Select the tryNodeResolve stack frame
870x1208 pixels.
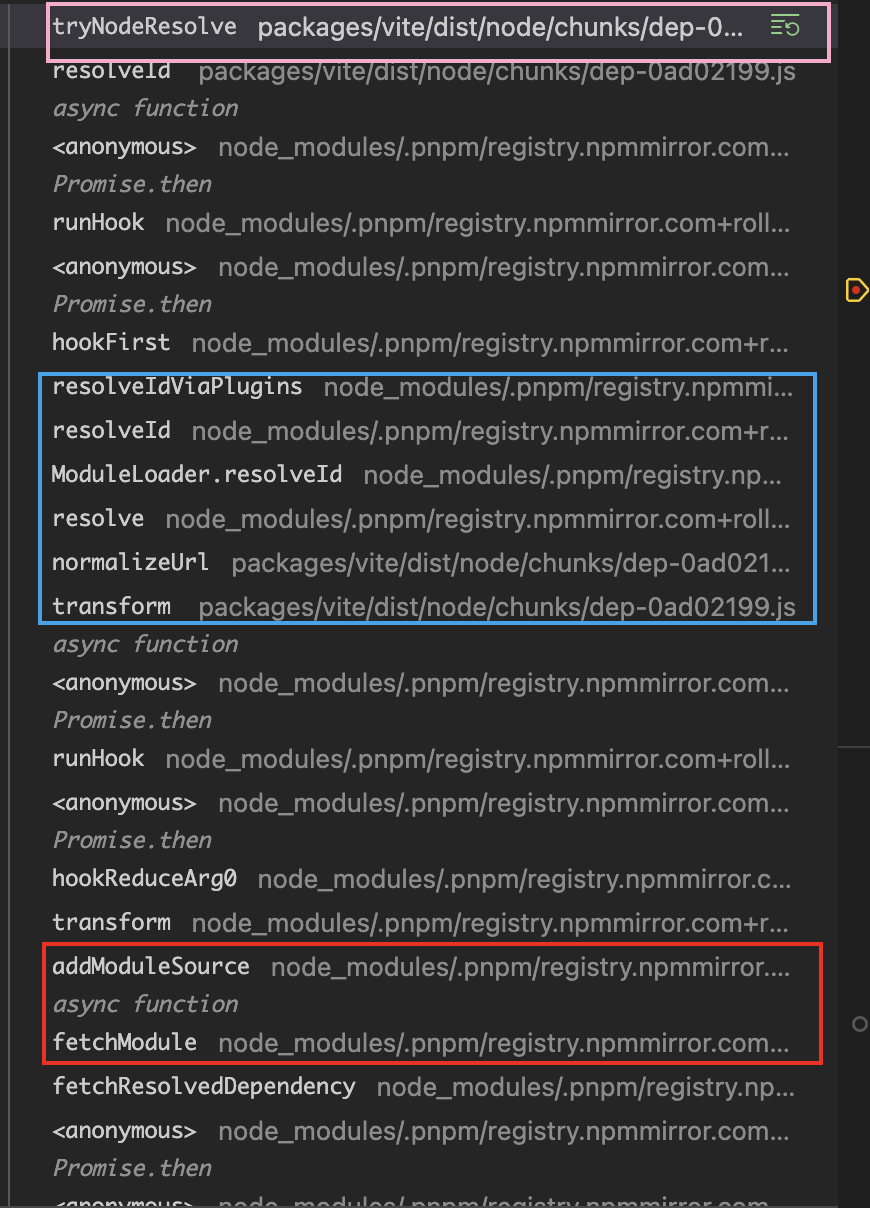click(x=145, y=27)
